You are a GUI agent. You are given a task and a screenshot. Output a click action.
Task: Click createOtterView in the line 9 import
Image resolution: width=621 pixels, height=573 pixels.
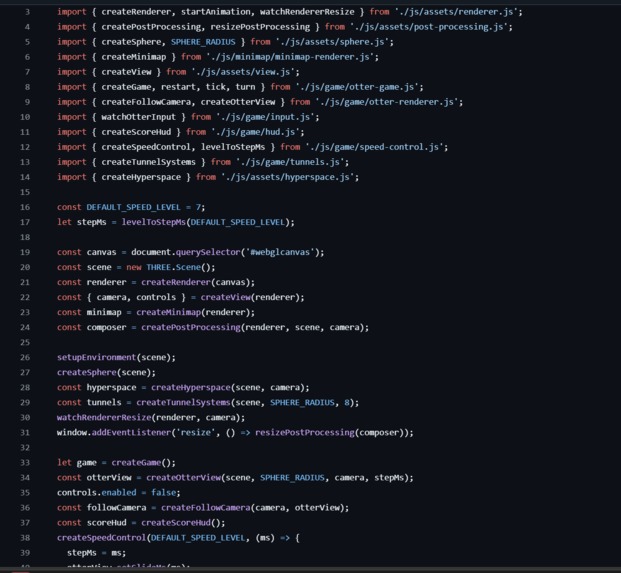pyautogui.click(x=238, y=102)
